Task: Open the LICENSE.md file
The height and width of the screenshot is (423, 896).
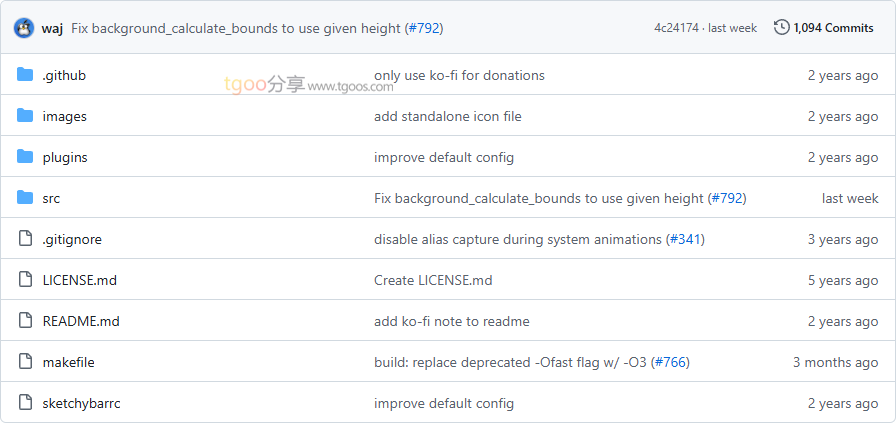Action: click(79, 280)
